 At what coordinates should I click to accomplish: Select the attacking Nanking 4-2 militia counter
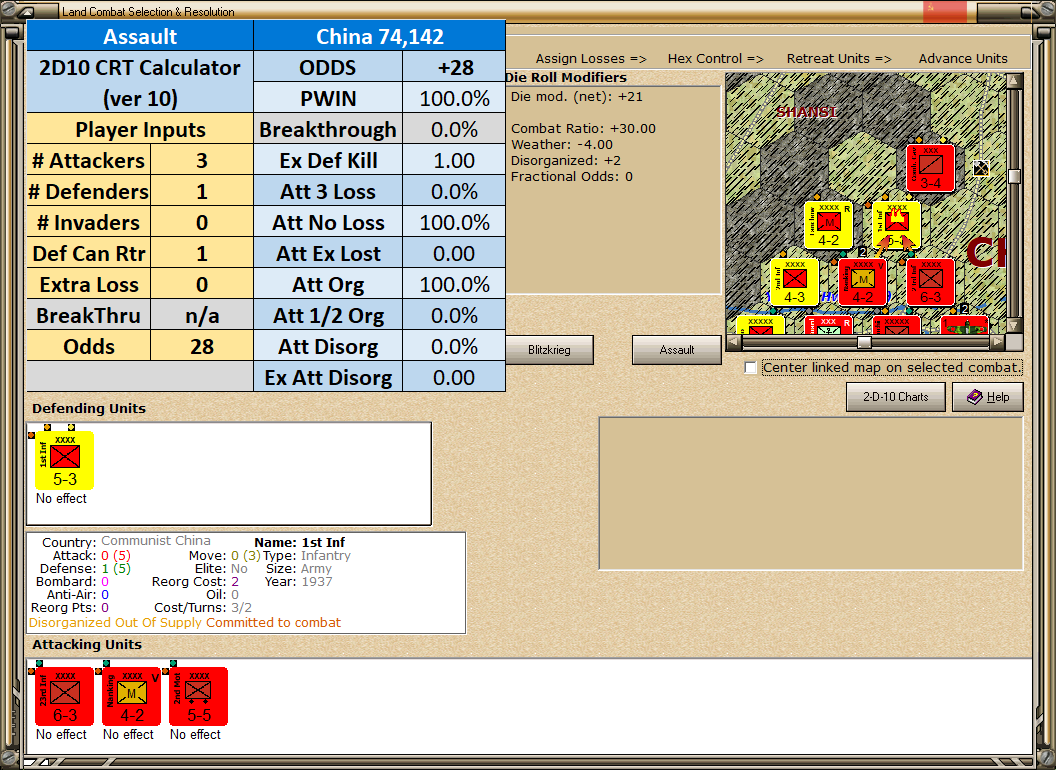[x=131, y=696]
